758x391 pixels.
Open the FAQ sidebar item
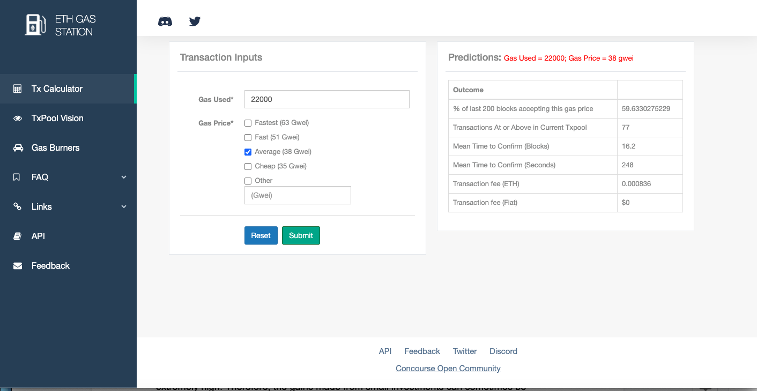point(68,177)
